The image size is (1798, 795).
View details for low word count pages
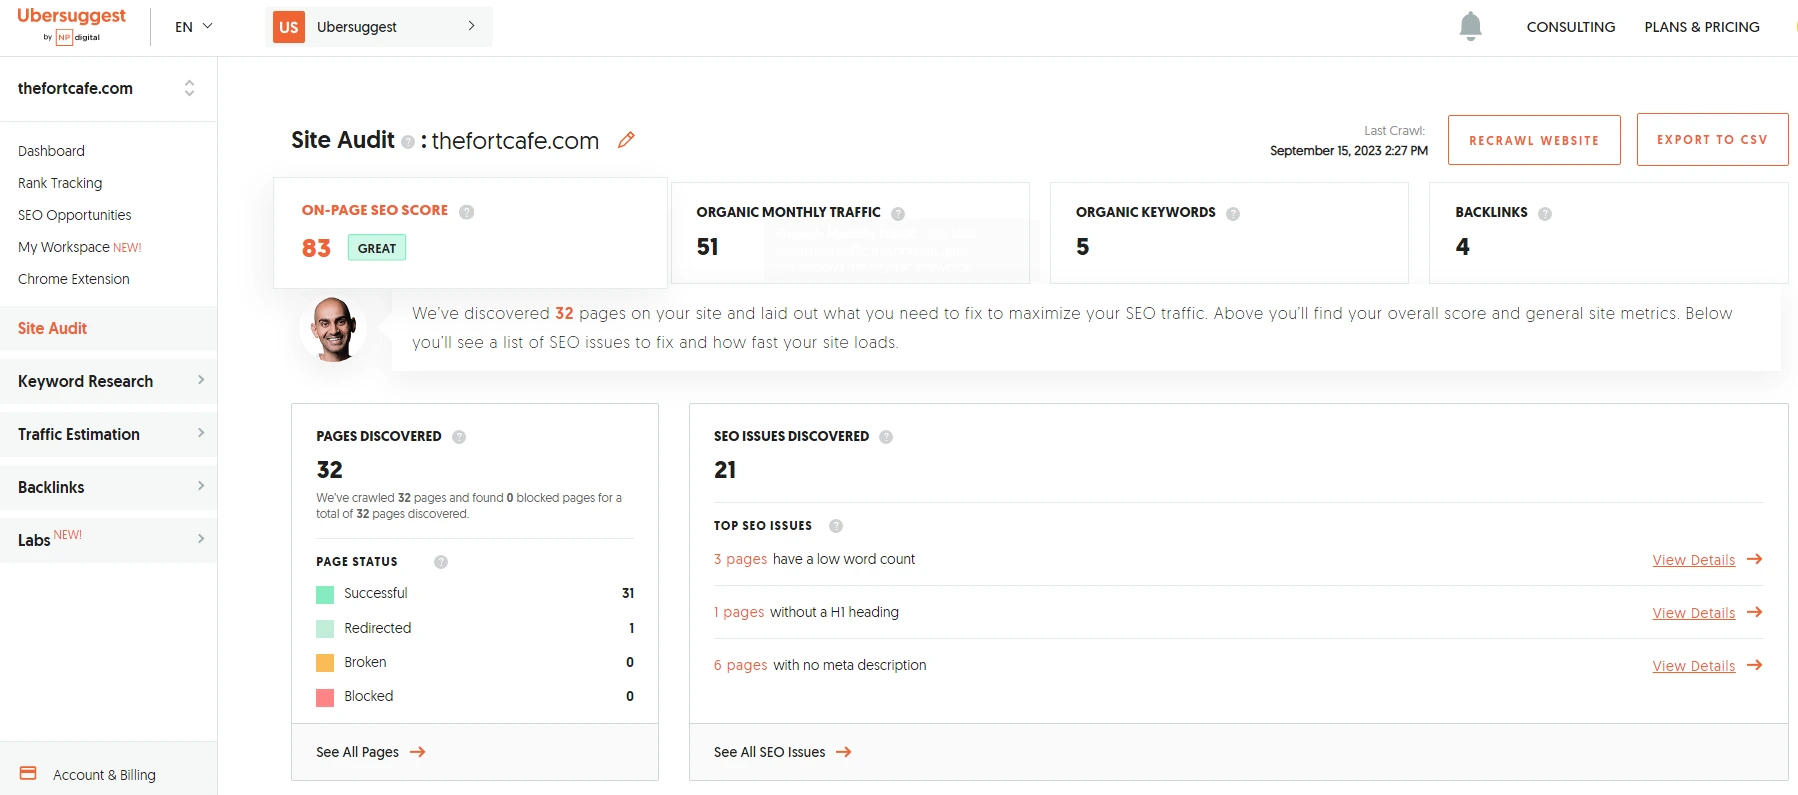click(1694, 560)
